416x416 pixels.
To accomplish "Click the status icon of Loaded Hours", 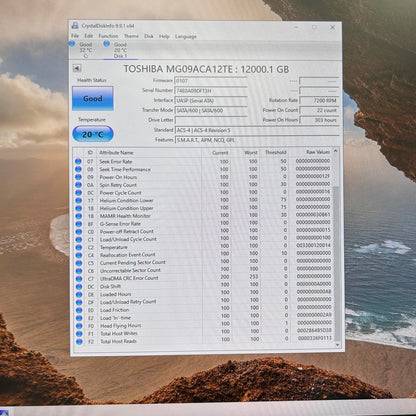I will coord(79,295).
